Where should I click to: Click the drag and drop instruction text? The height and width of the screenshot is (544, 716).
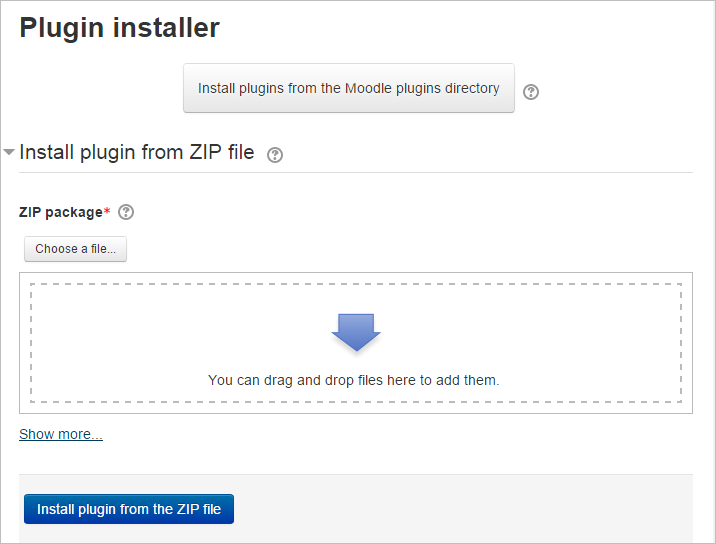[x=353, y=380]
